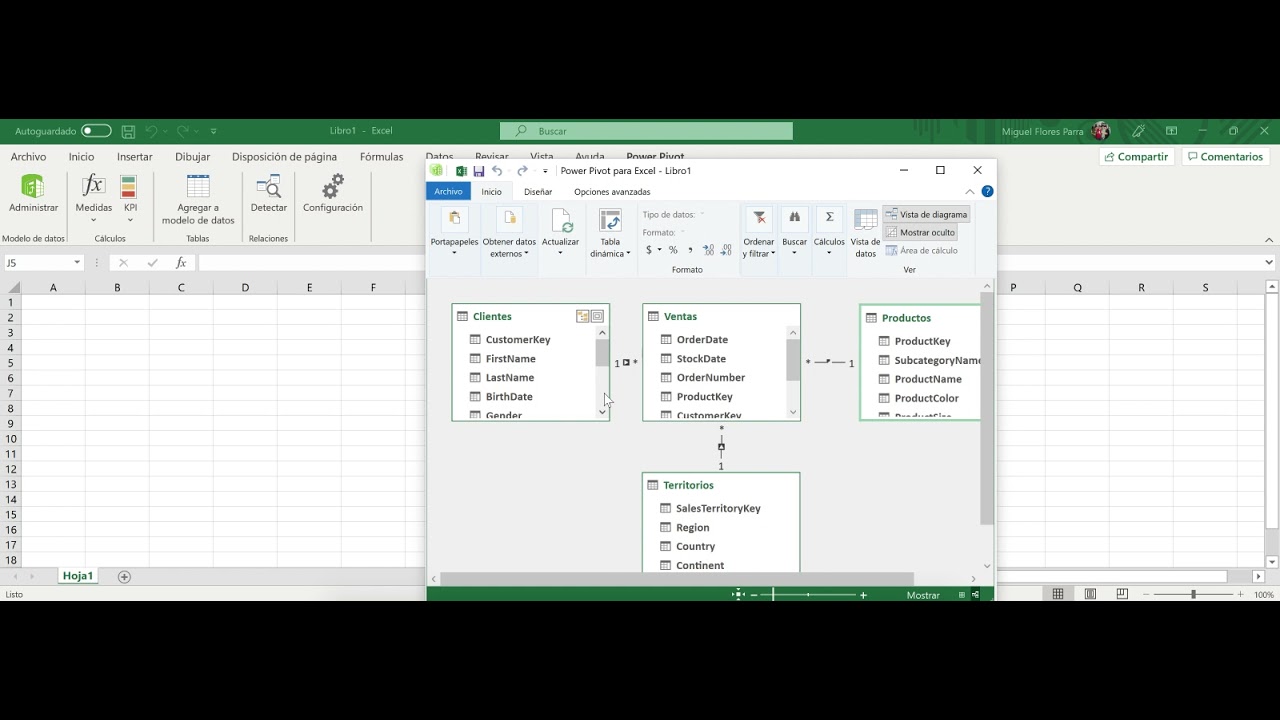Switch to Disposición de página tab
The height and width of the screenshot is (720, 1280).
pos(284,157)
